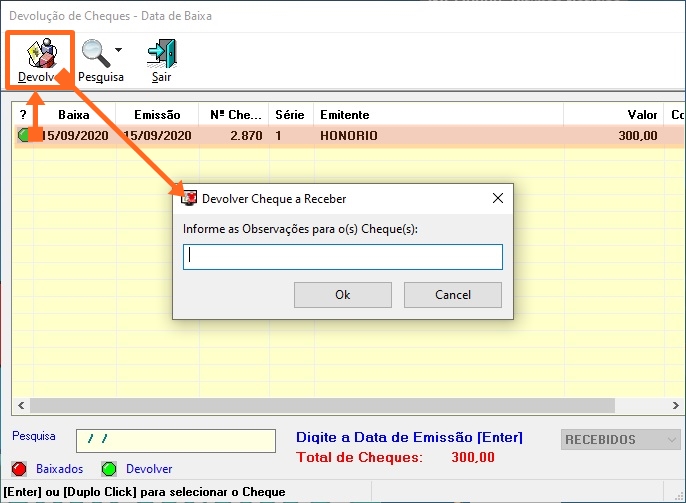Sort by the Emissão column header
This screenshot has height=503, width=686.
point(156,115)
